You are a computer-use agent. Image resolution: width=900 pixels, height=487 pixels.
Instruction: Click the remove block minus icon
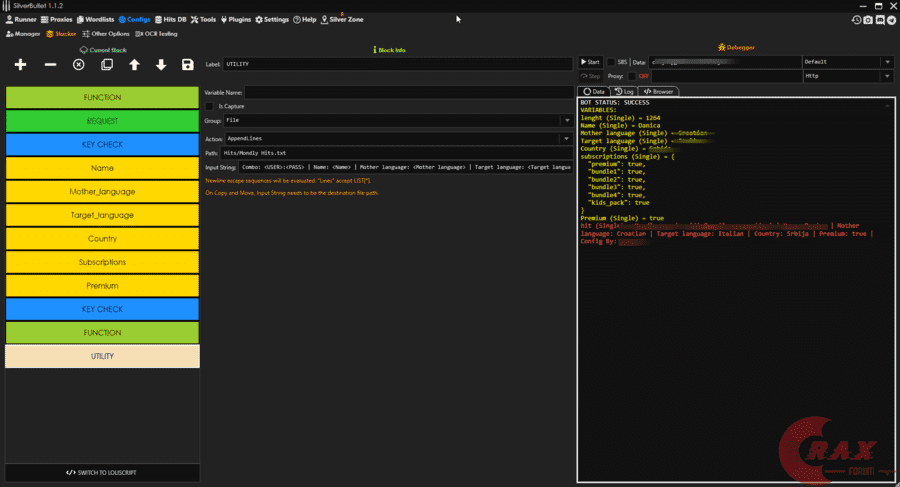(x=50, y=65)
